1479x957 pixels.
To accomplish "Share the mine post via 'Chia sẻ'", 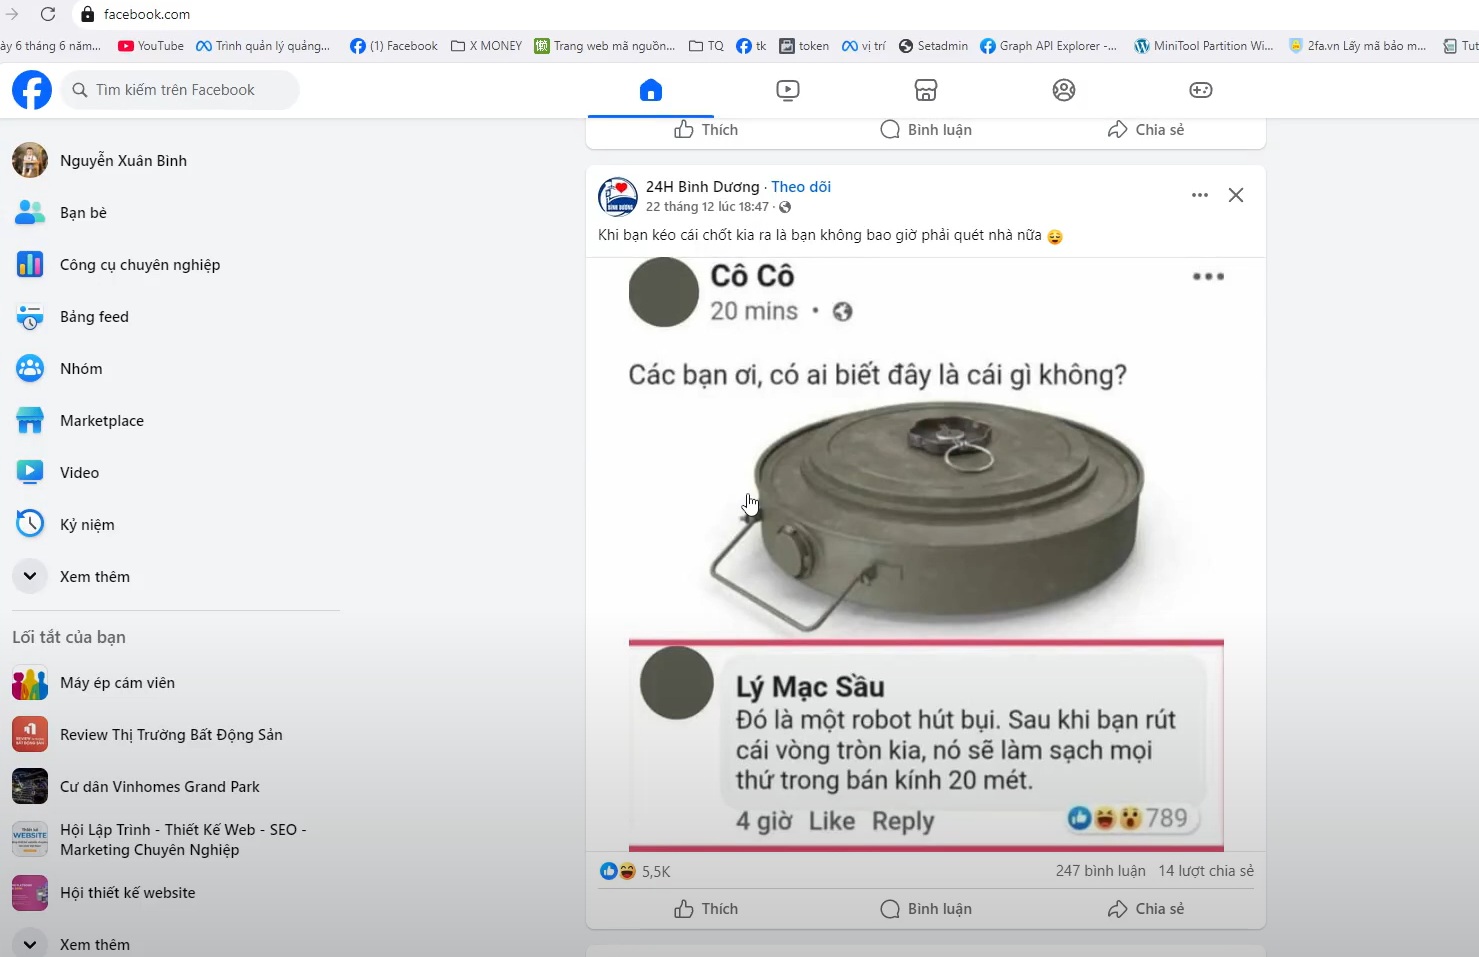I will (1146, 909).
